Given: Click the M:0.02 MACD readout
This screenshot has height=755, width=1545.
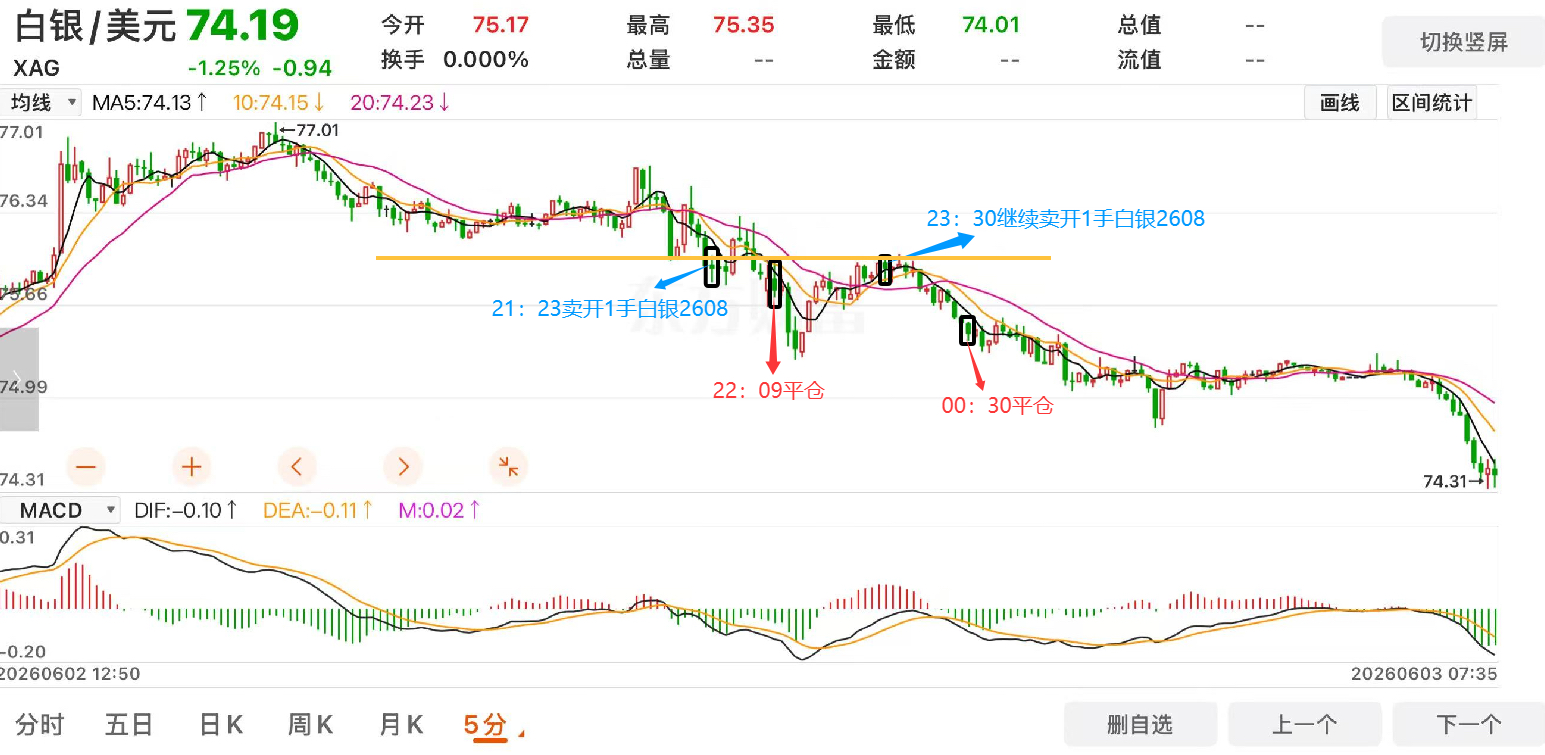Looking at the screenshot, I should click(x=440, y=511).
